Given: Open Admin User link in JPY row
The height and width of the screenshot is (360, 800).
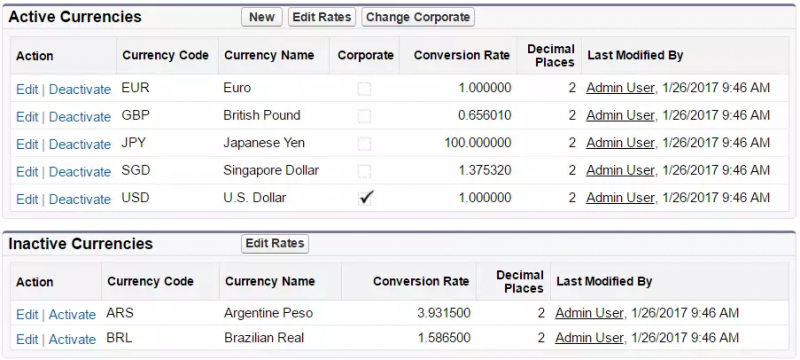Looking at the screenshot, I should (x=620, y=143).
